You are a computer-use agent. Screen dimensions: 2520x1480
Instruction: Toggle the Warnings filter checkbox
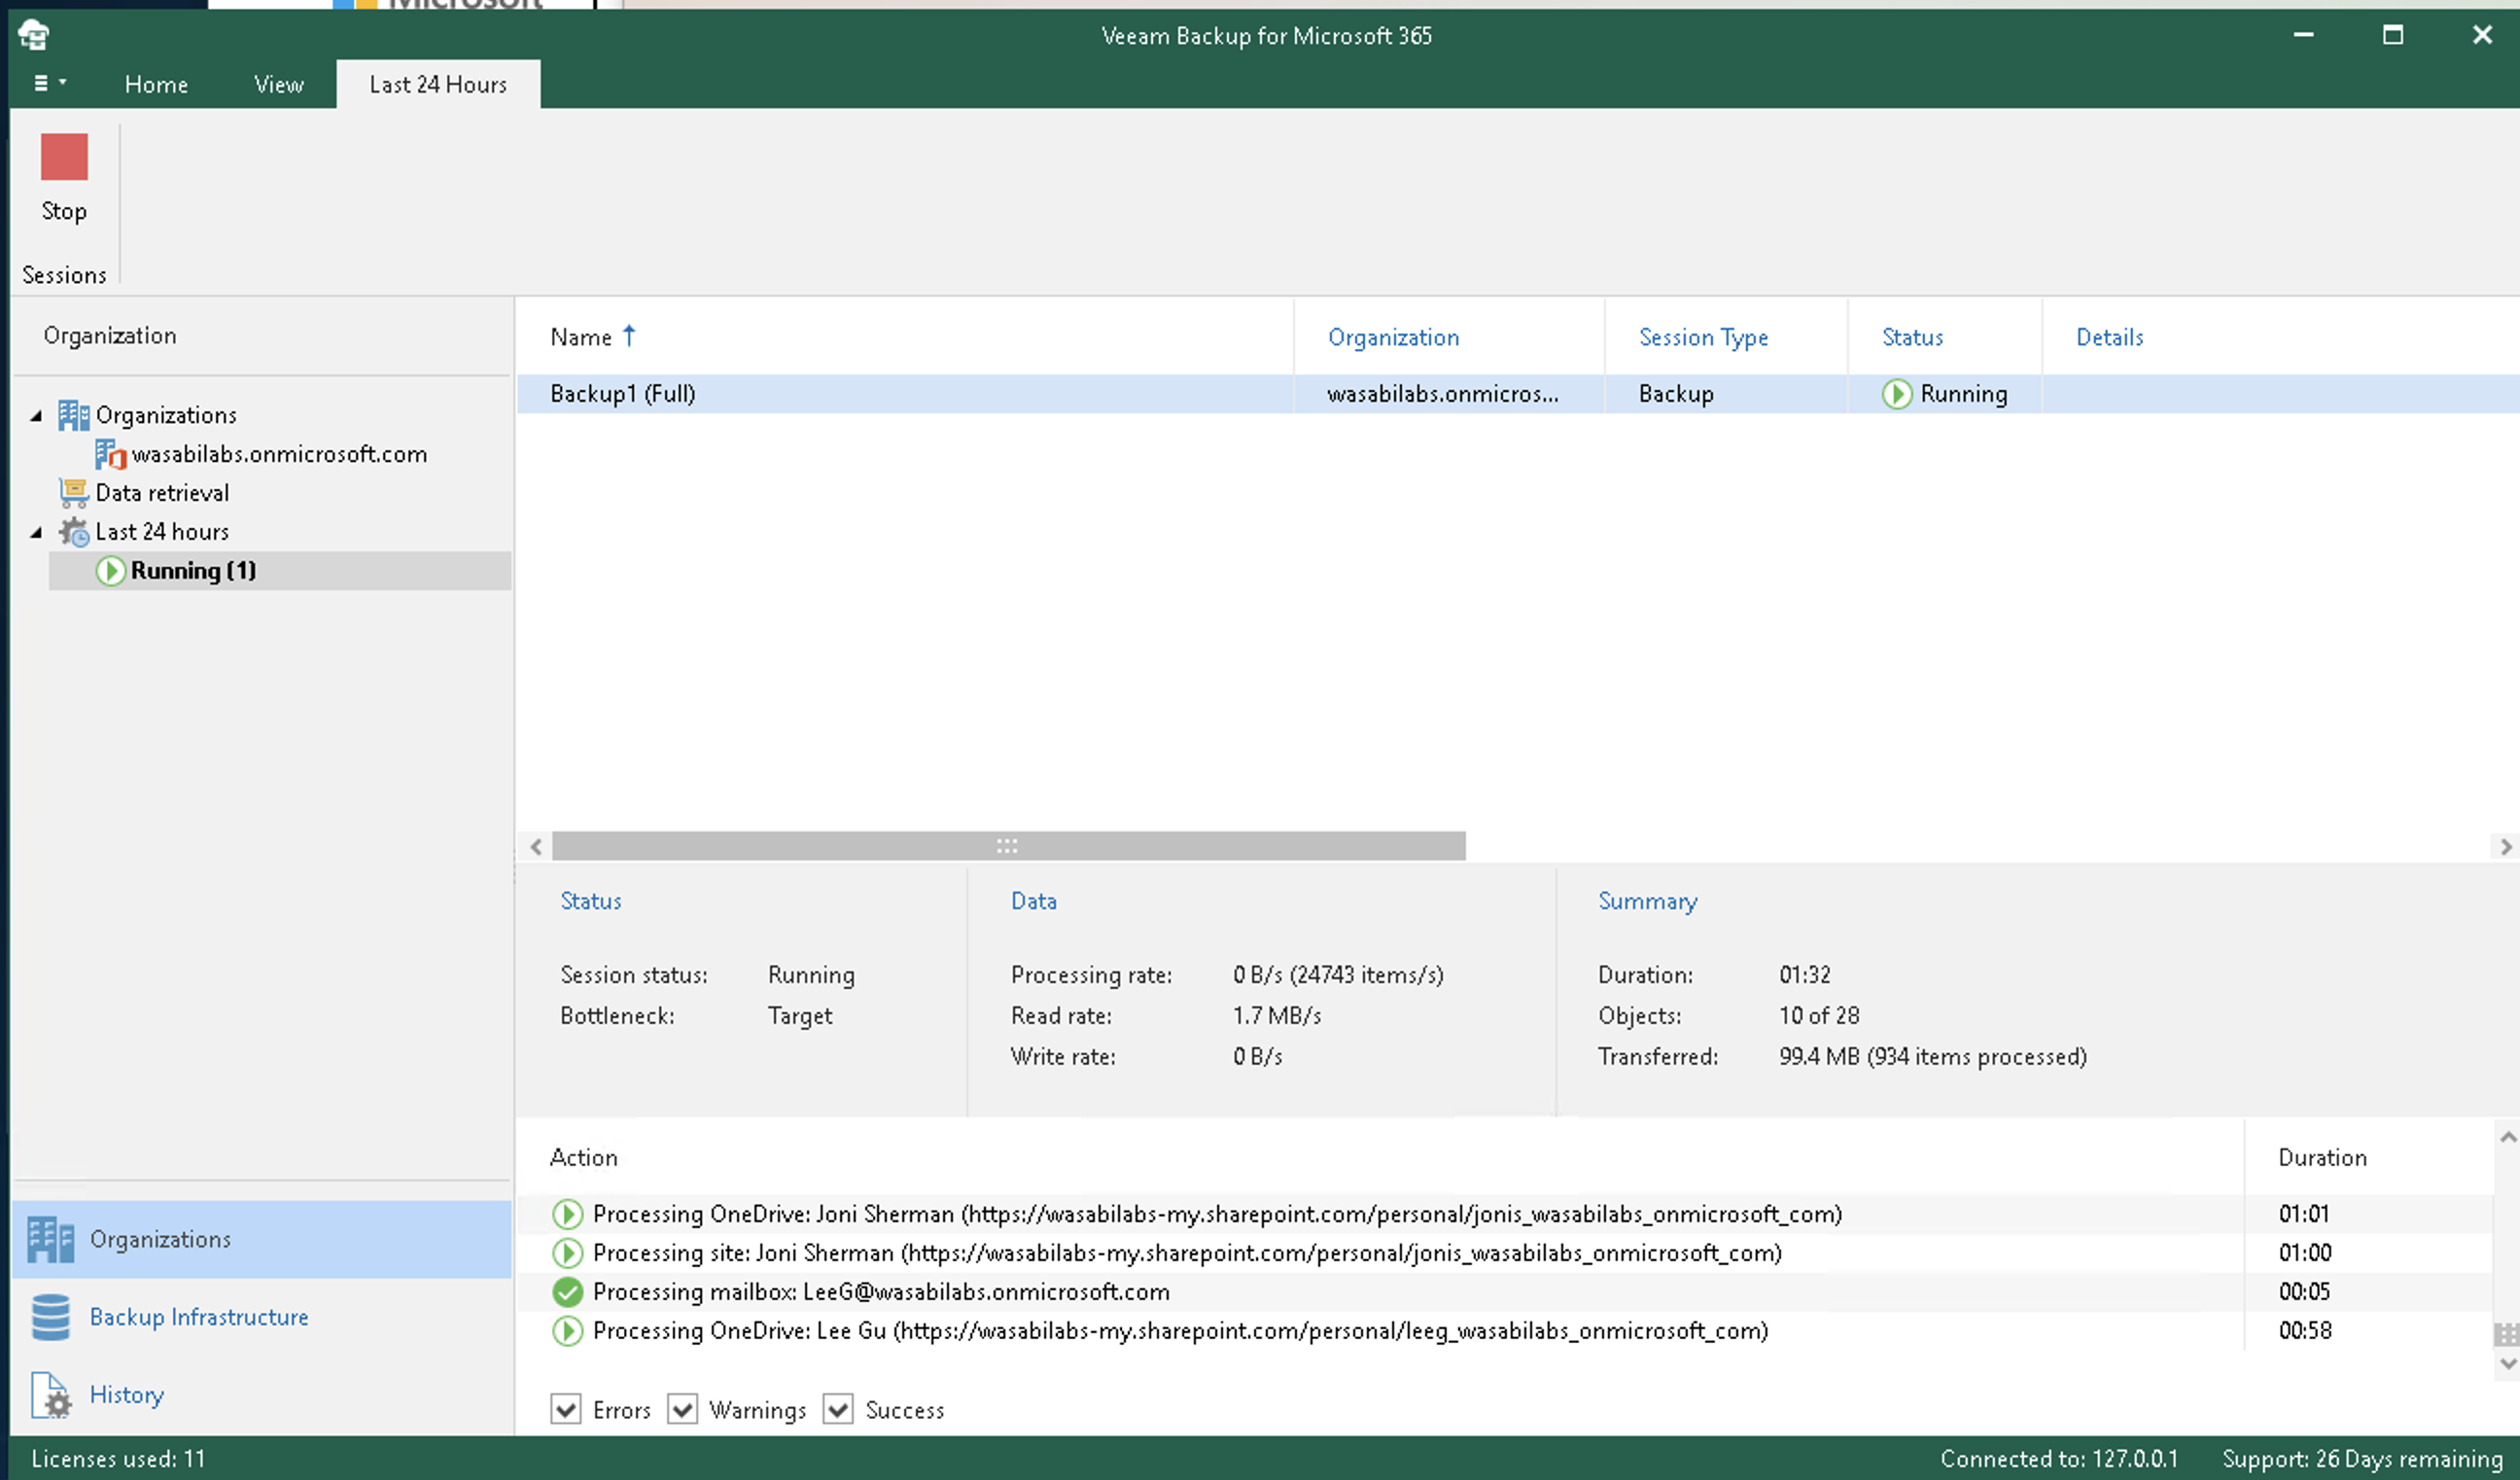coord(682,1410)
